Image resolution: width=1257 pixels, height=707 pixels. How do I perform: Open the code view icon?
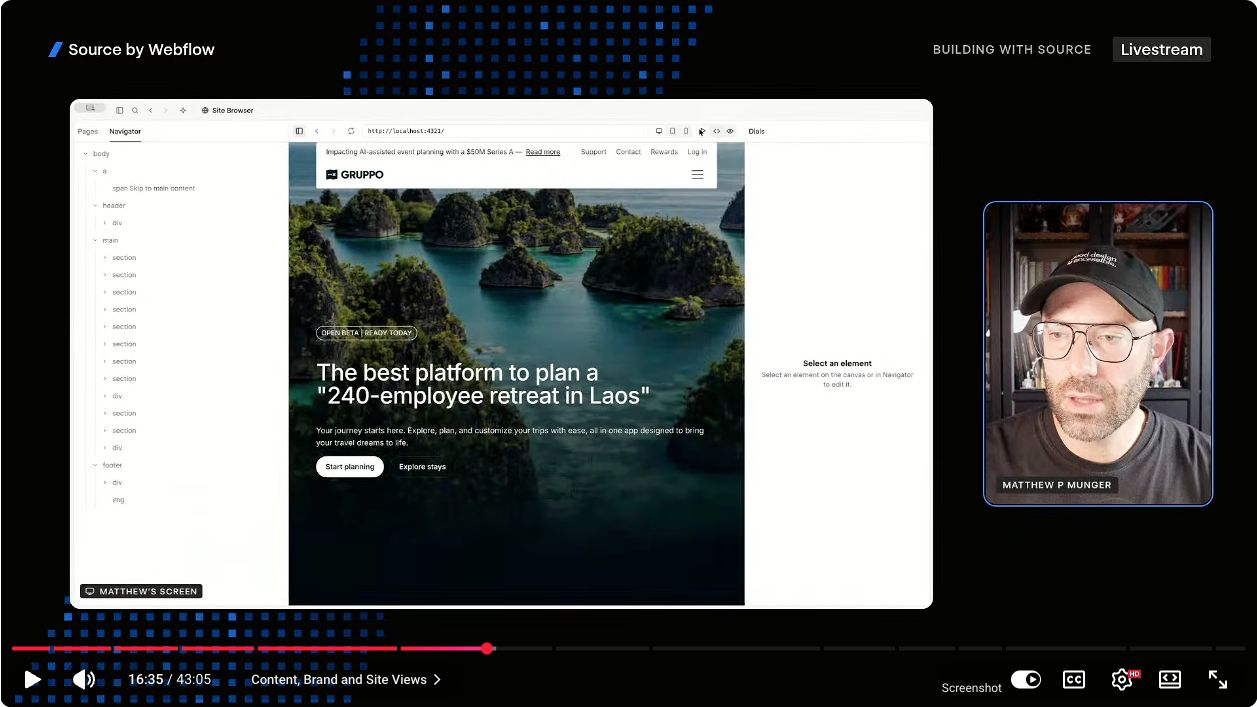click(x=716, y=131)
